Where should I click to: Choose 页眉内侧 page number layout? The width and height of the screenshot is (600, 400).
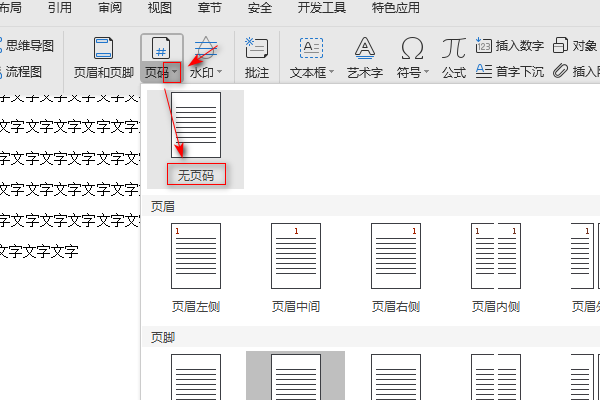(x=496, y=256)
